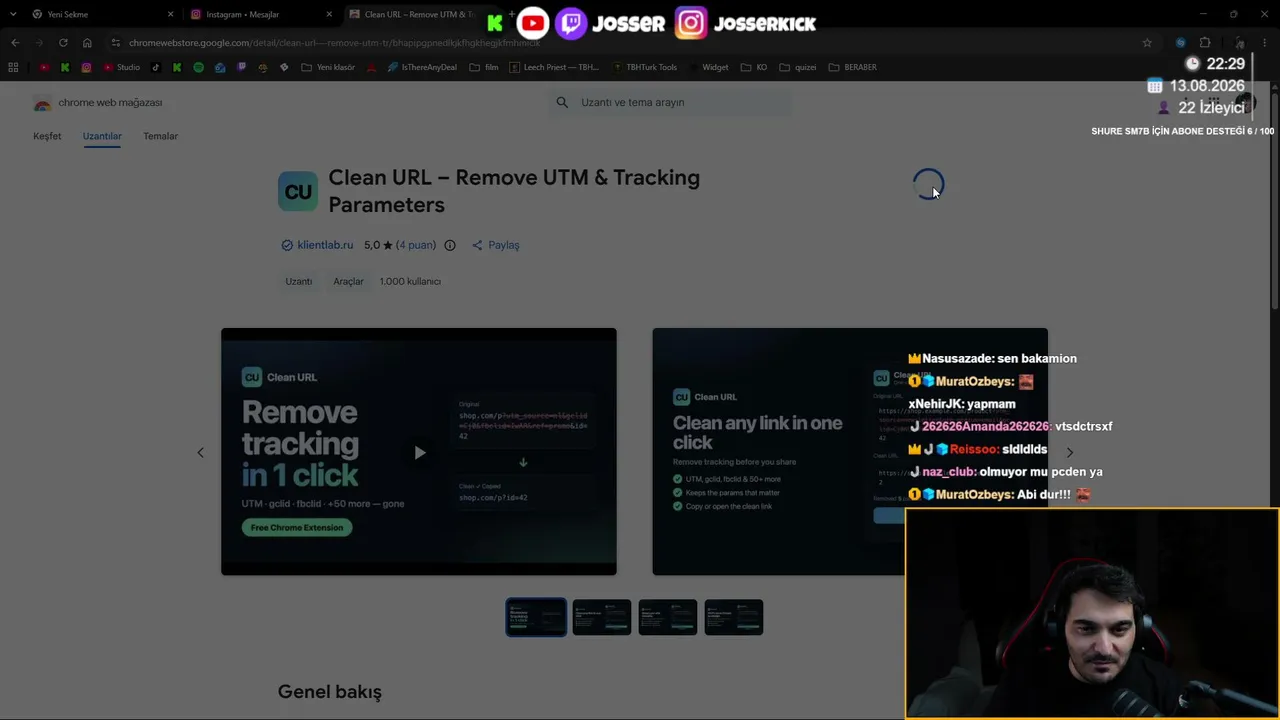Open the Spotify bookmark icon
This screenshot has height=720, width=1280.
pos(198,67)
